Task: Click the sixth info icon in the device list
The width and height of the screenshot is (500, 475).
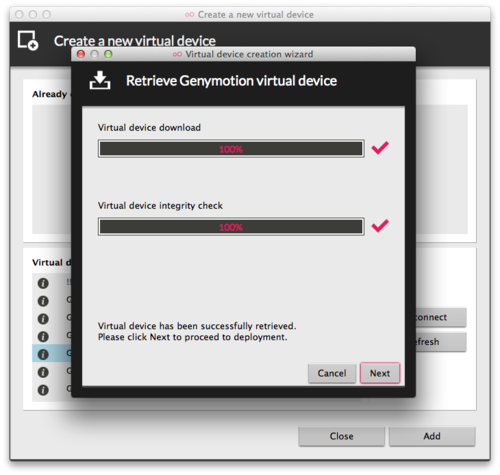Action: (x=43, y=372)
